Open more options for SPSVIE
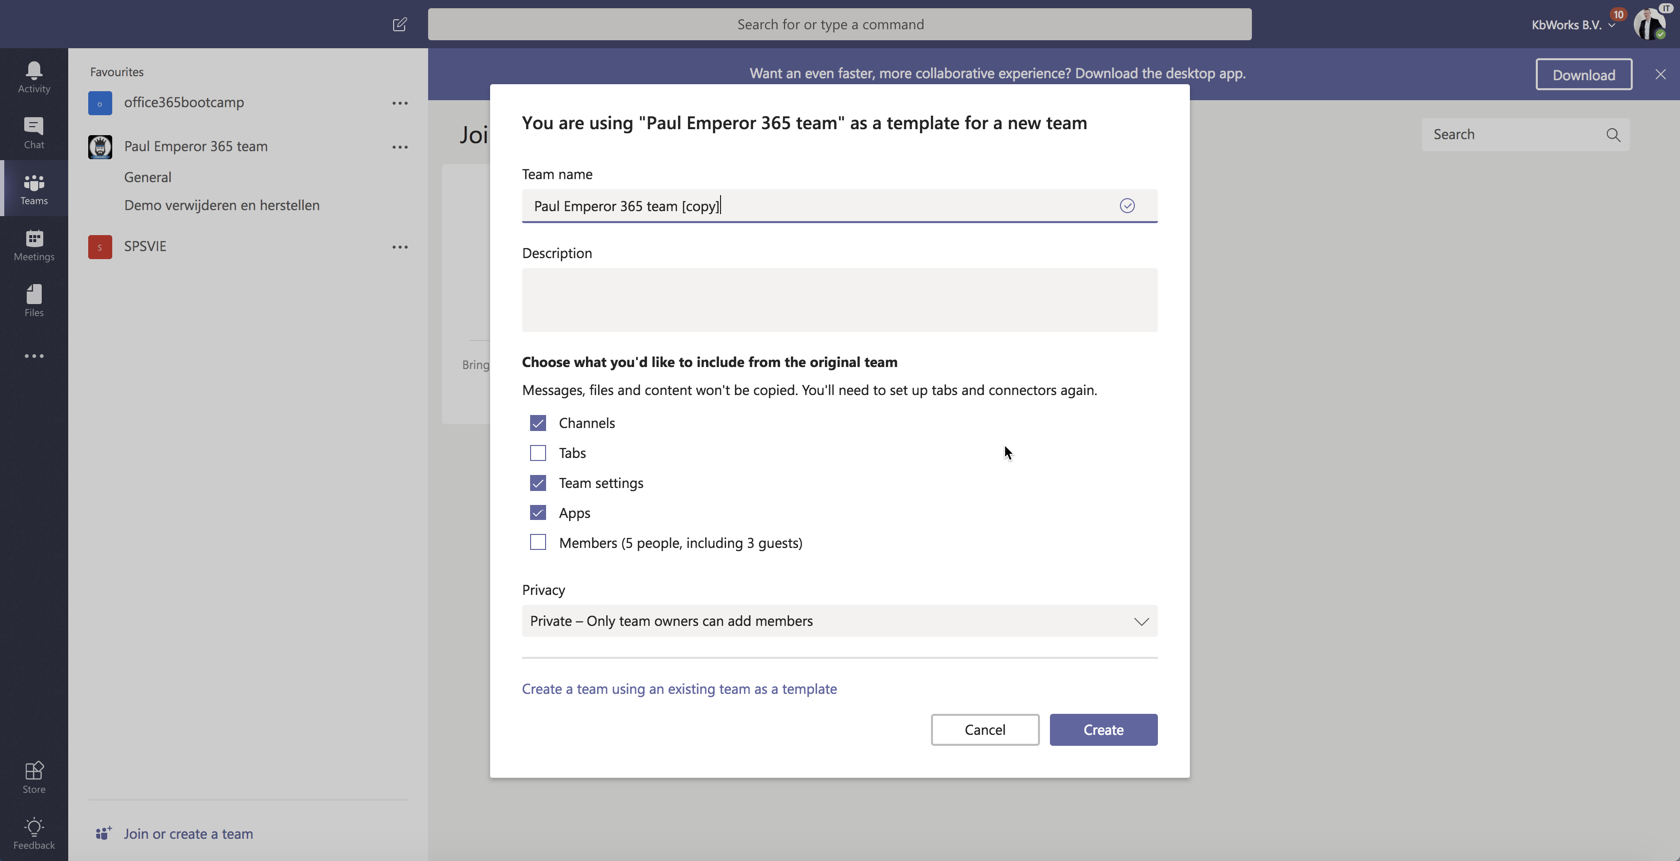The height and width of the screenshot is (861, 1680). coord(400,247)
